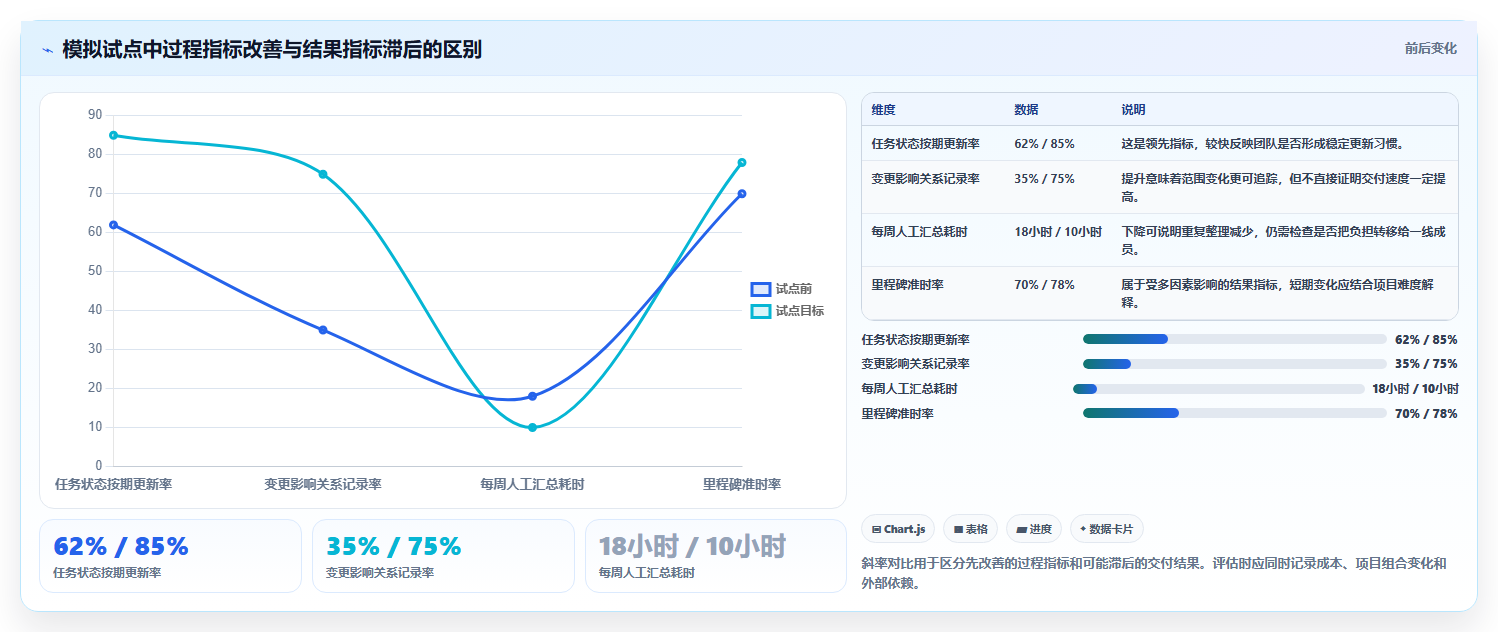The height and width of the screenshot is (632, 1498).
Task: Select the 表格 tag chip
Action: [970, 529]
